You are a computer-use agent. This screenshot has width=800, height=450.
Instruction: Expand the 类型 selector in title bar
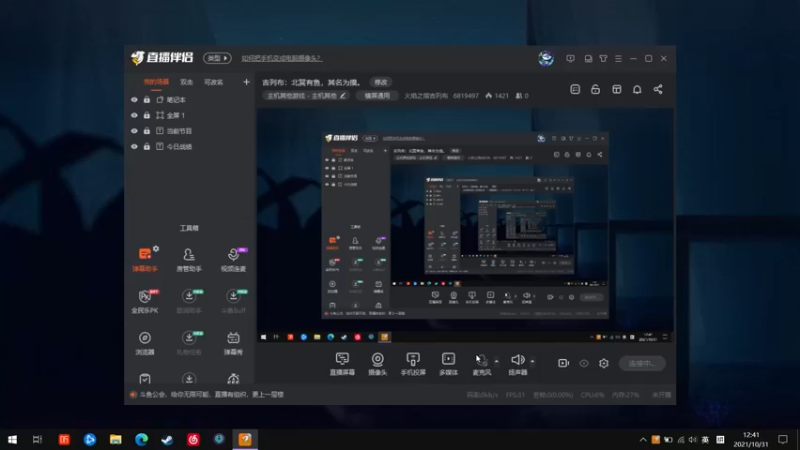click(217, 58)
